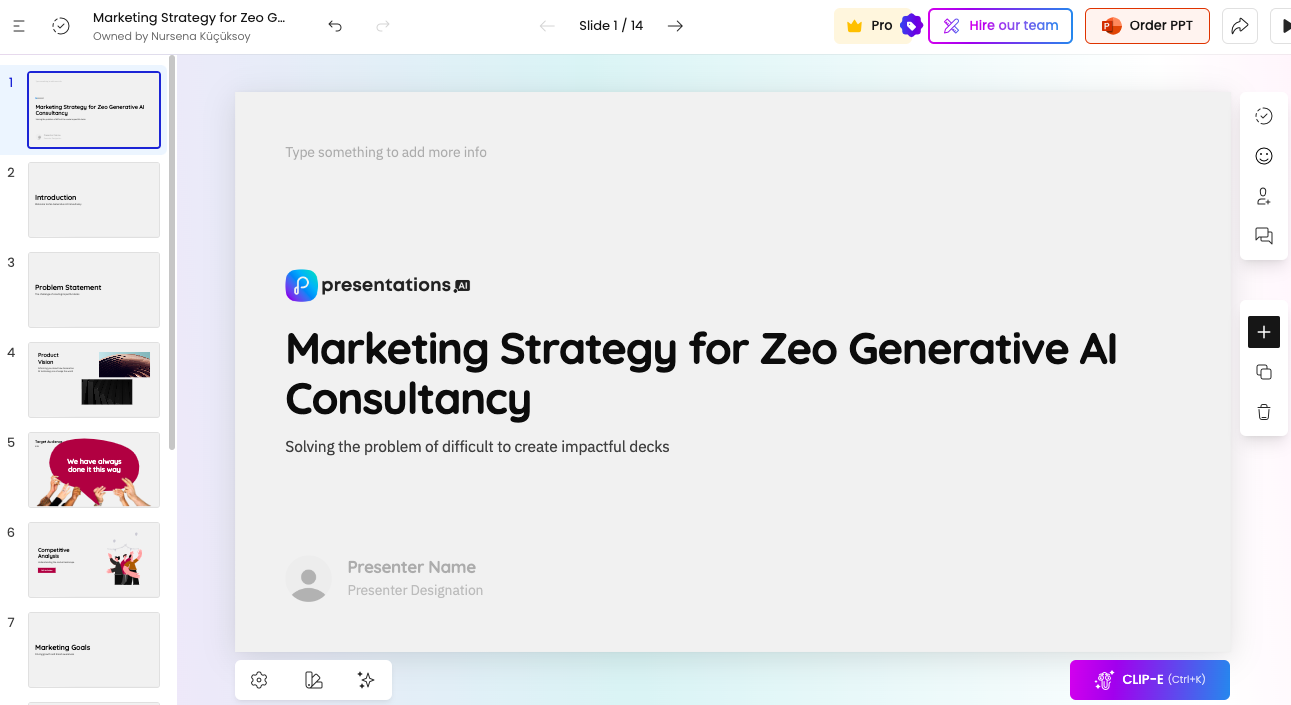Open the hamburger menu icon
Viewport: 1291px width, 705px height.
(x=19, y=26)
